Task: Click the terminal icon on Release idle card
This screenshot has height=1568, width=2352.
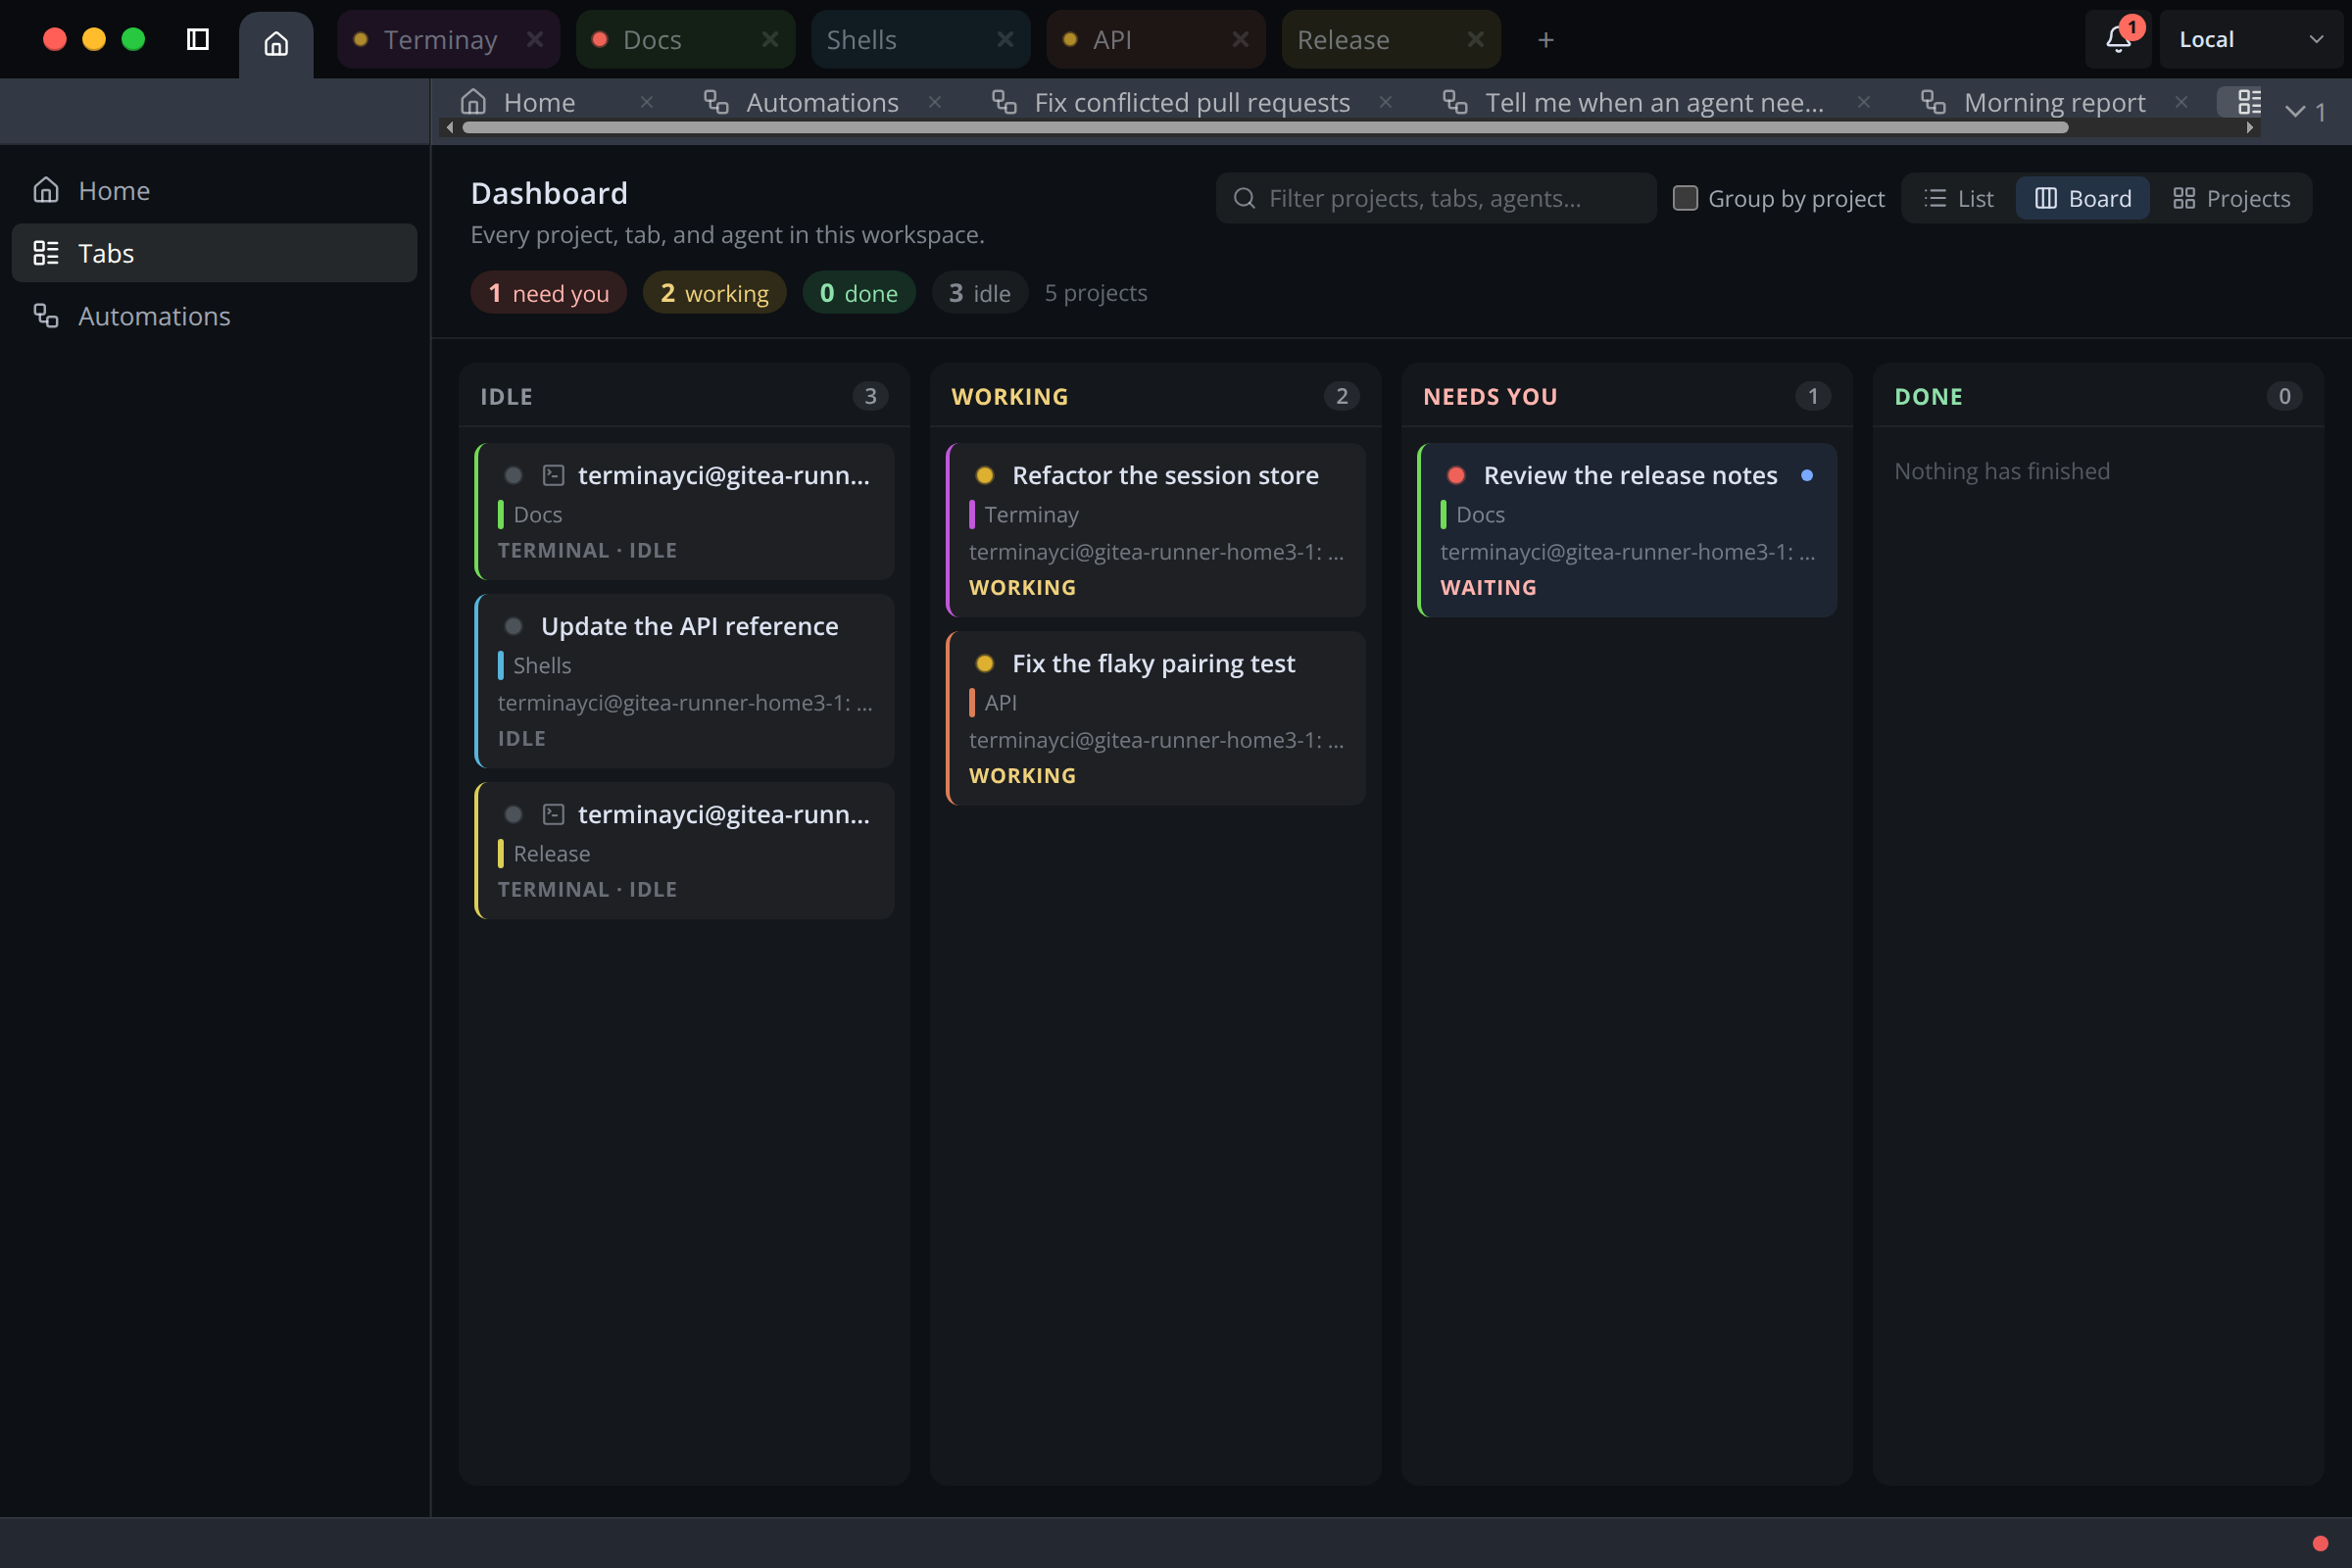Action: pos(553,814)
